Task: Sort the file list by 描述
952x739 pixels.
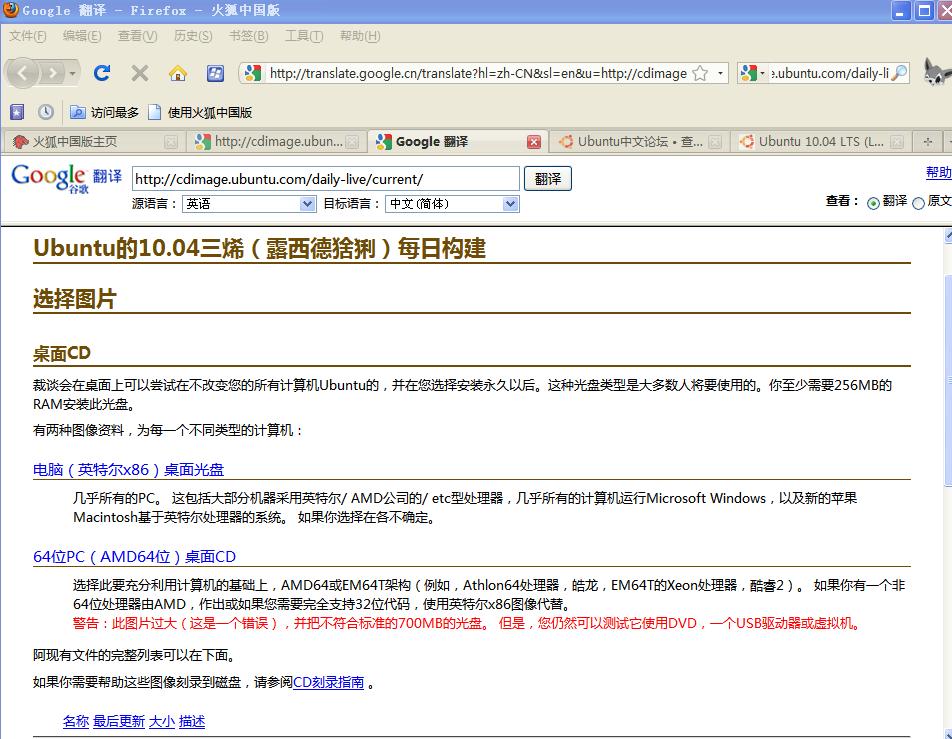Action: click(x=192, y=721)
